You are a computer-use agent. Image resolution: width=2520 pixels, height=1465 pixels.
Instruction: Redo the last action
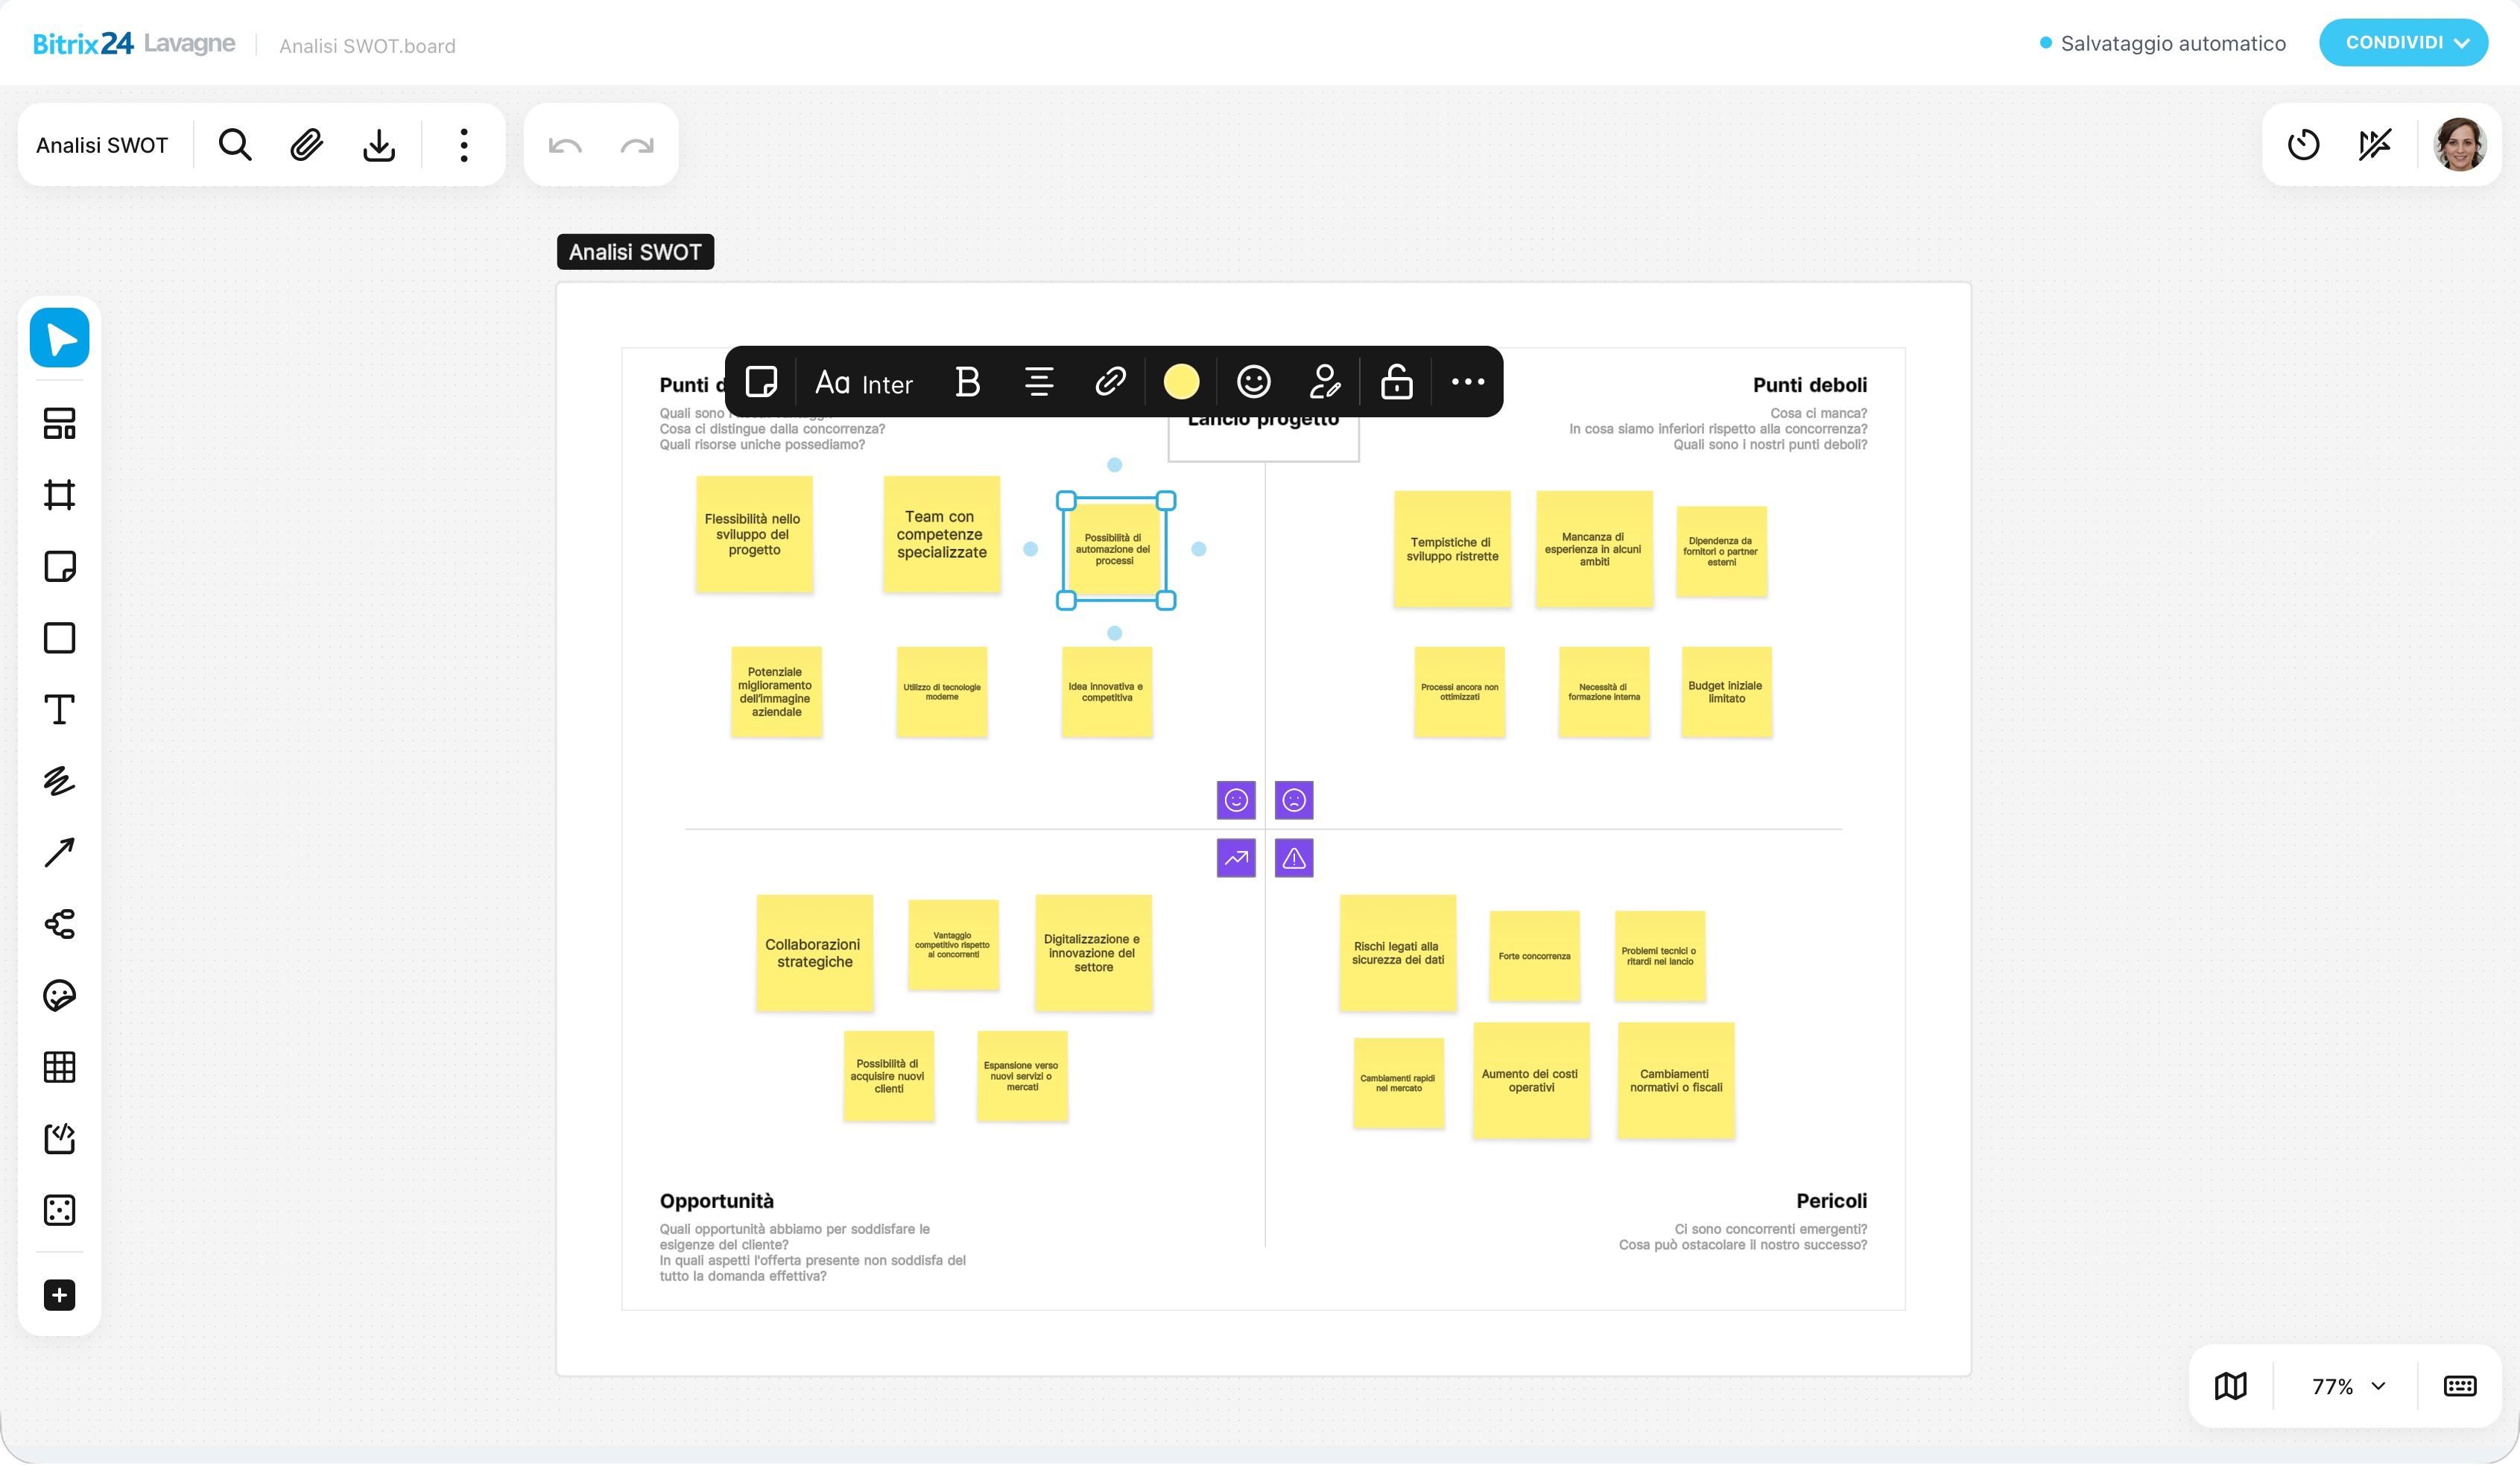point(637,146)
